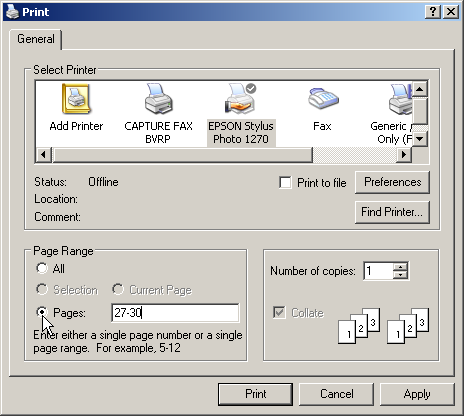Viewport: 464px width, 416px height.
Task: Enable the Print to file checkbox
Action: 285,183
